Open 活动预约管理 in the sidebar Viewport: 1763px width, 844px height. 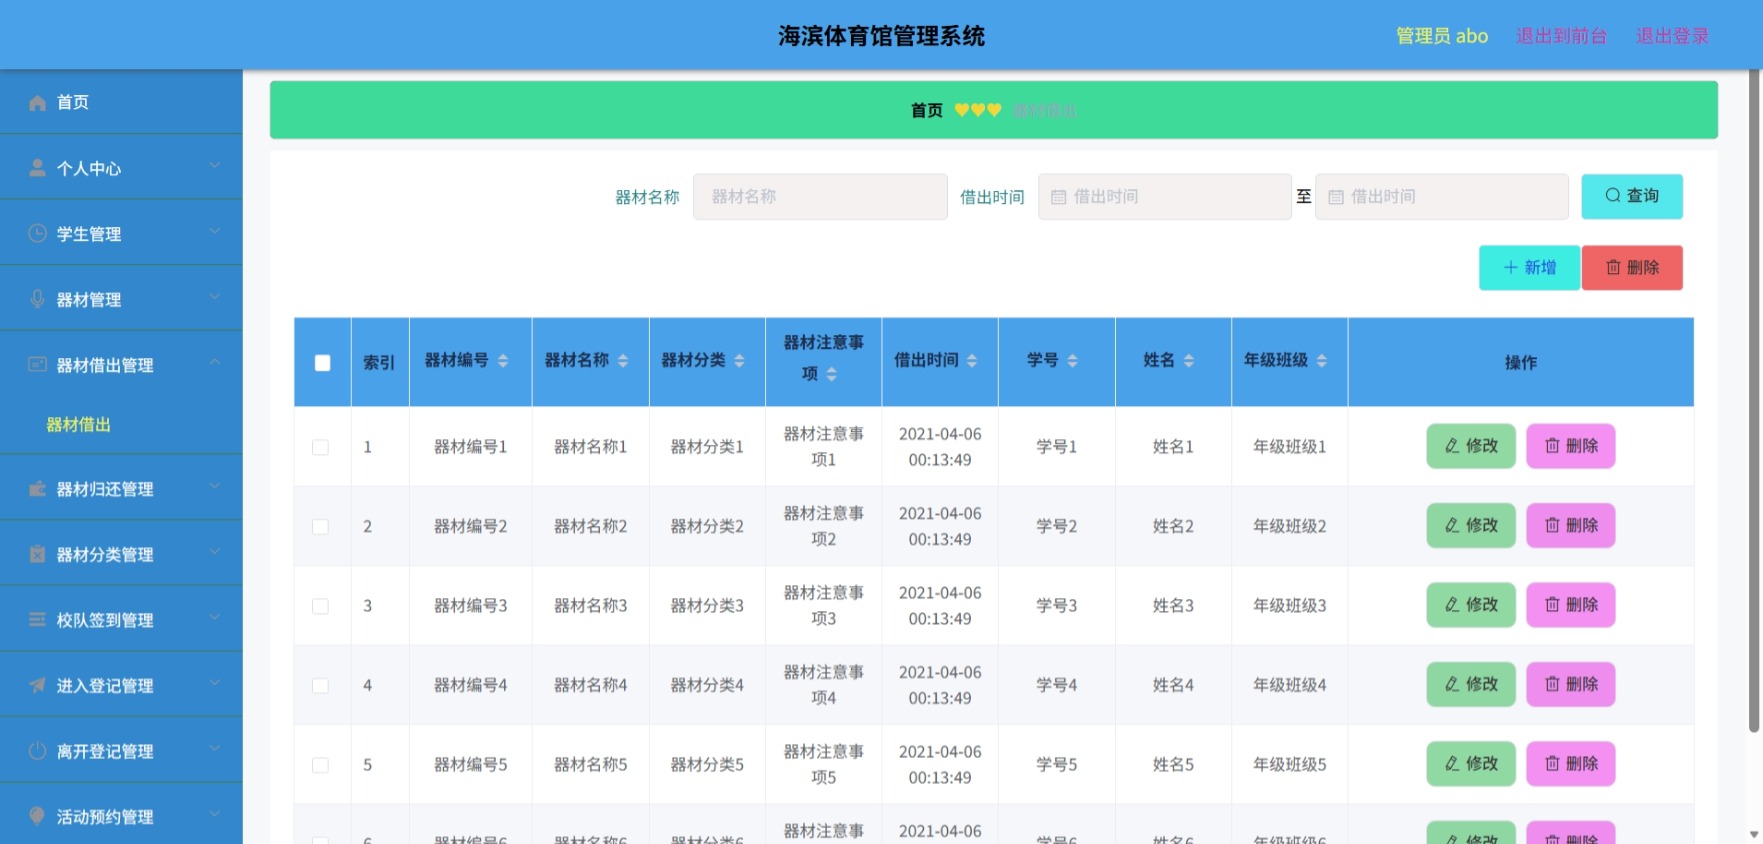(121, 816)
